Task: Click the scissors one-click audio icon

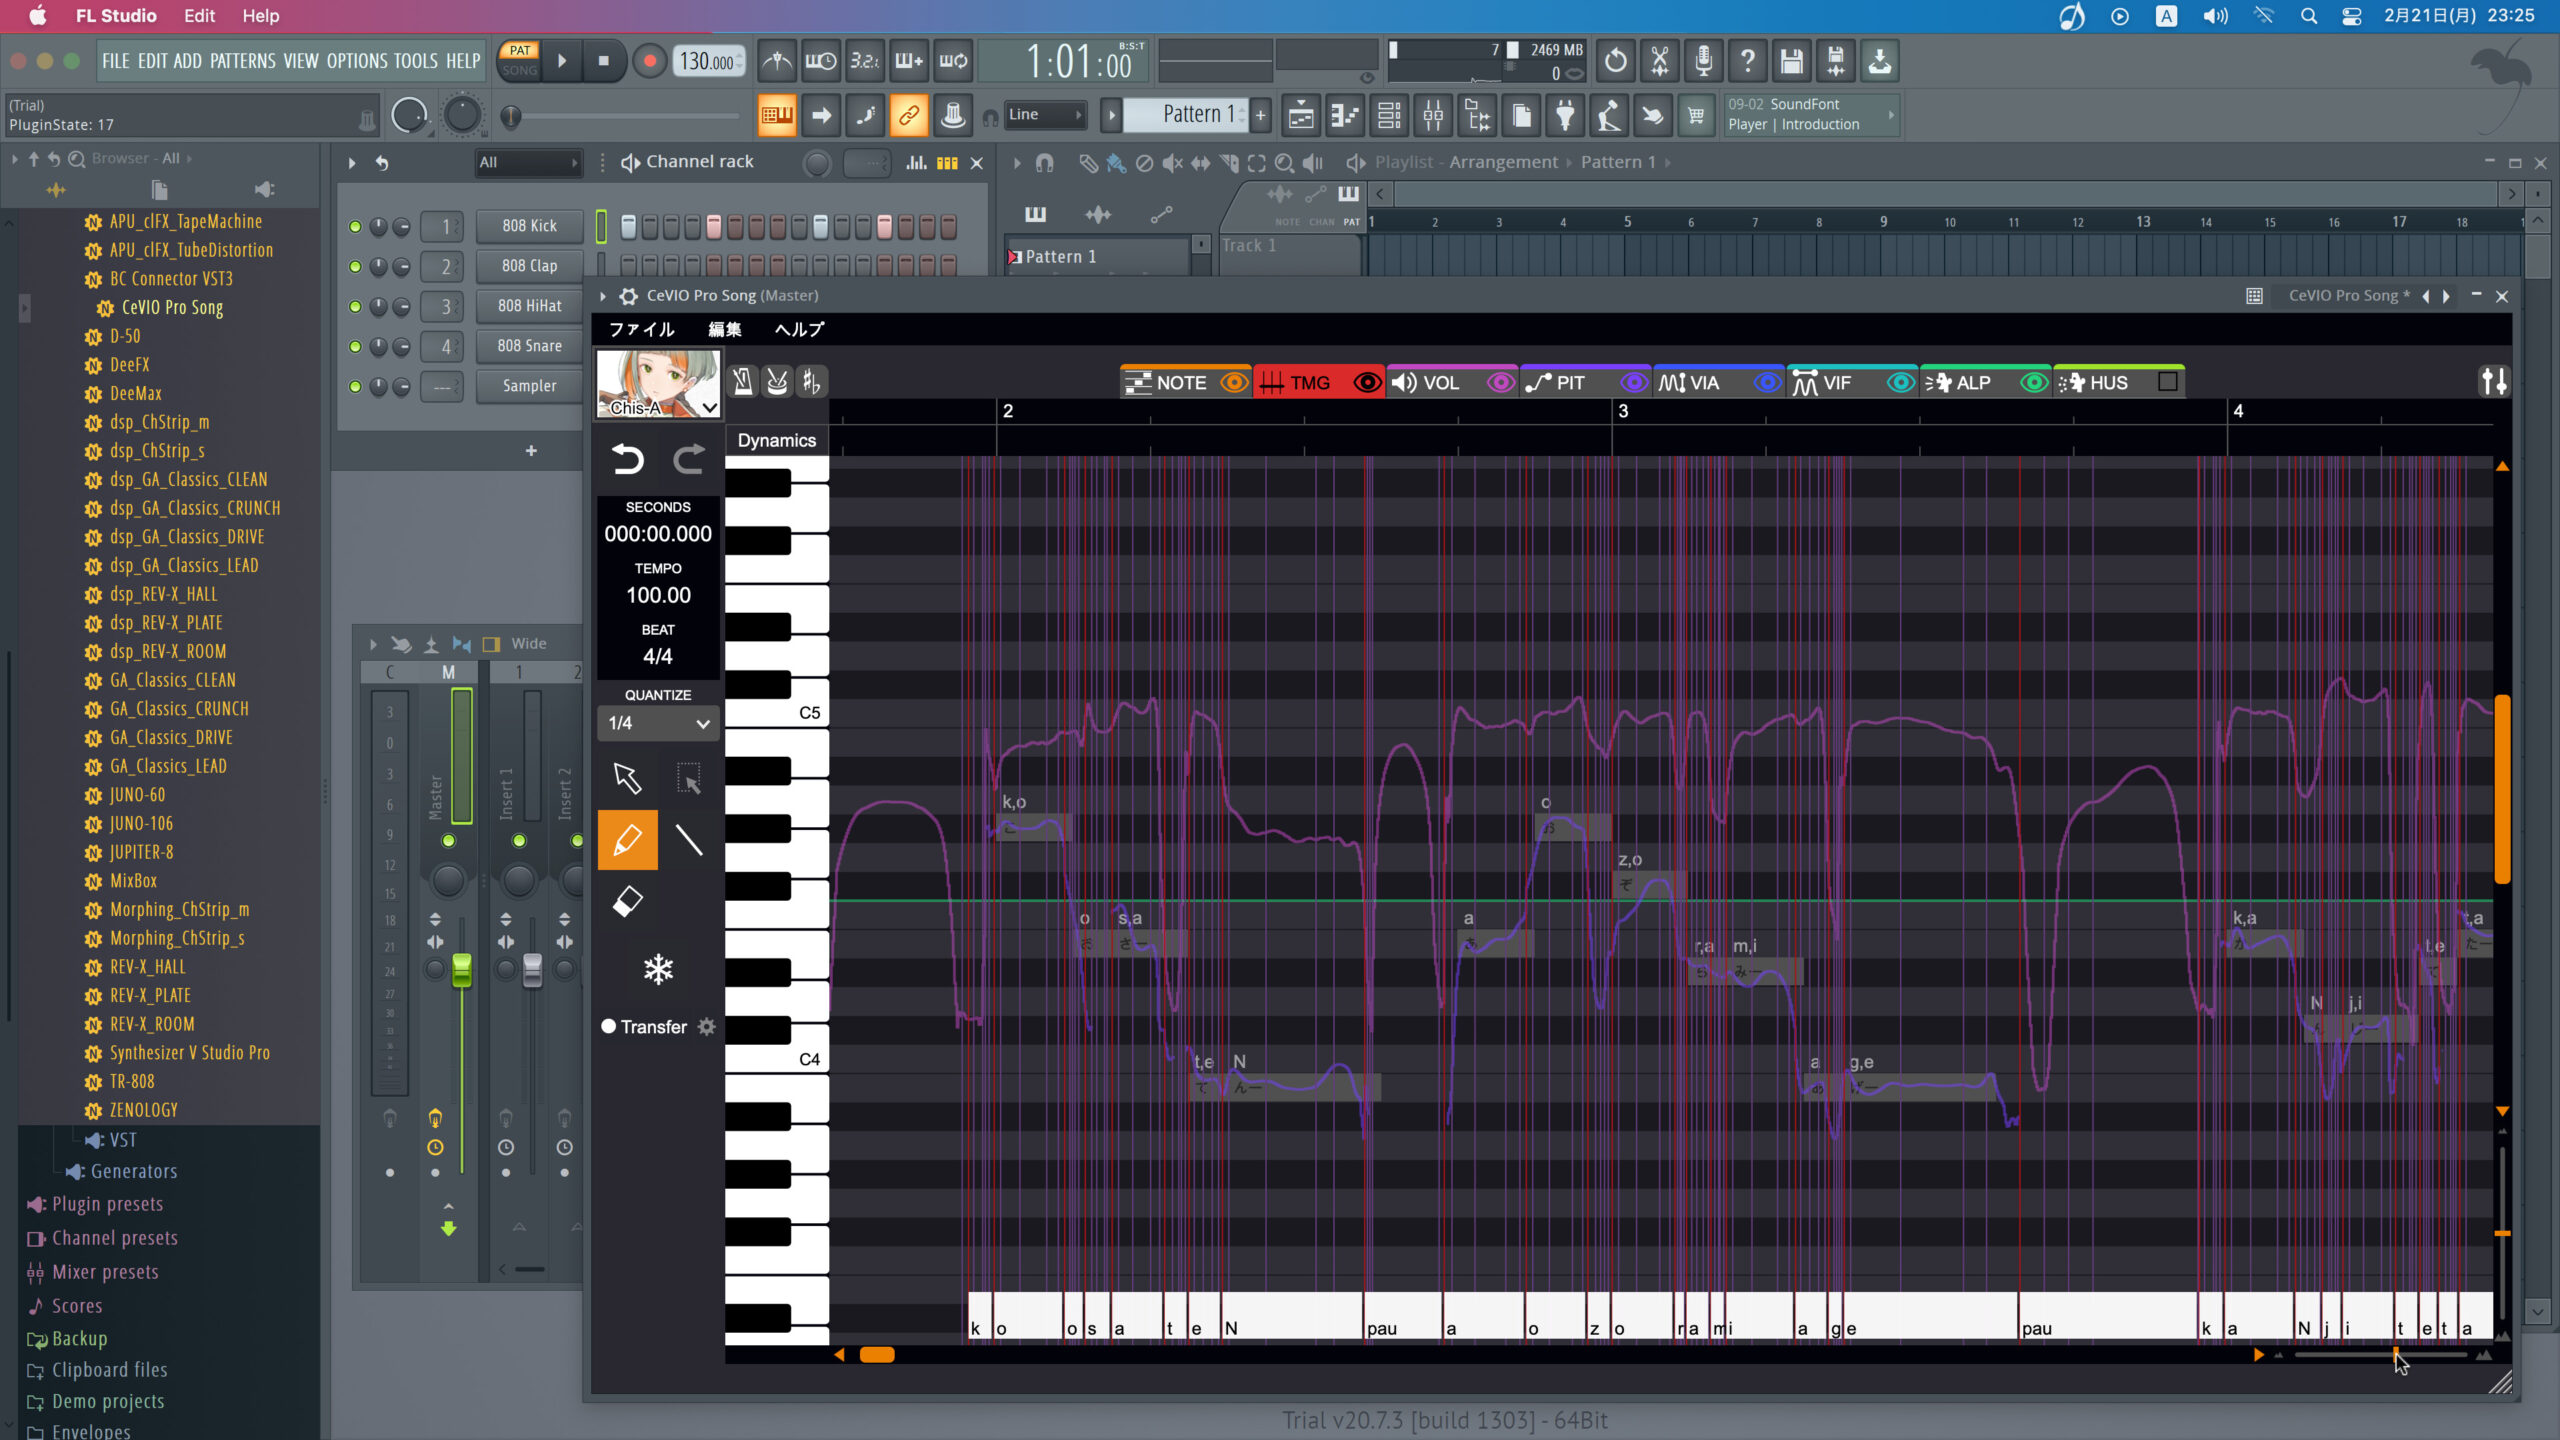Action: point(1660,61)
